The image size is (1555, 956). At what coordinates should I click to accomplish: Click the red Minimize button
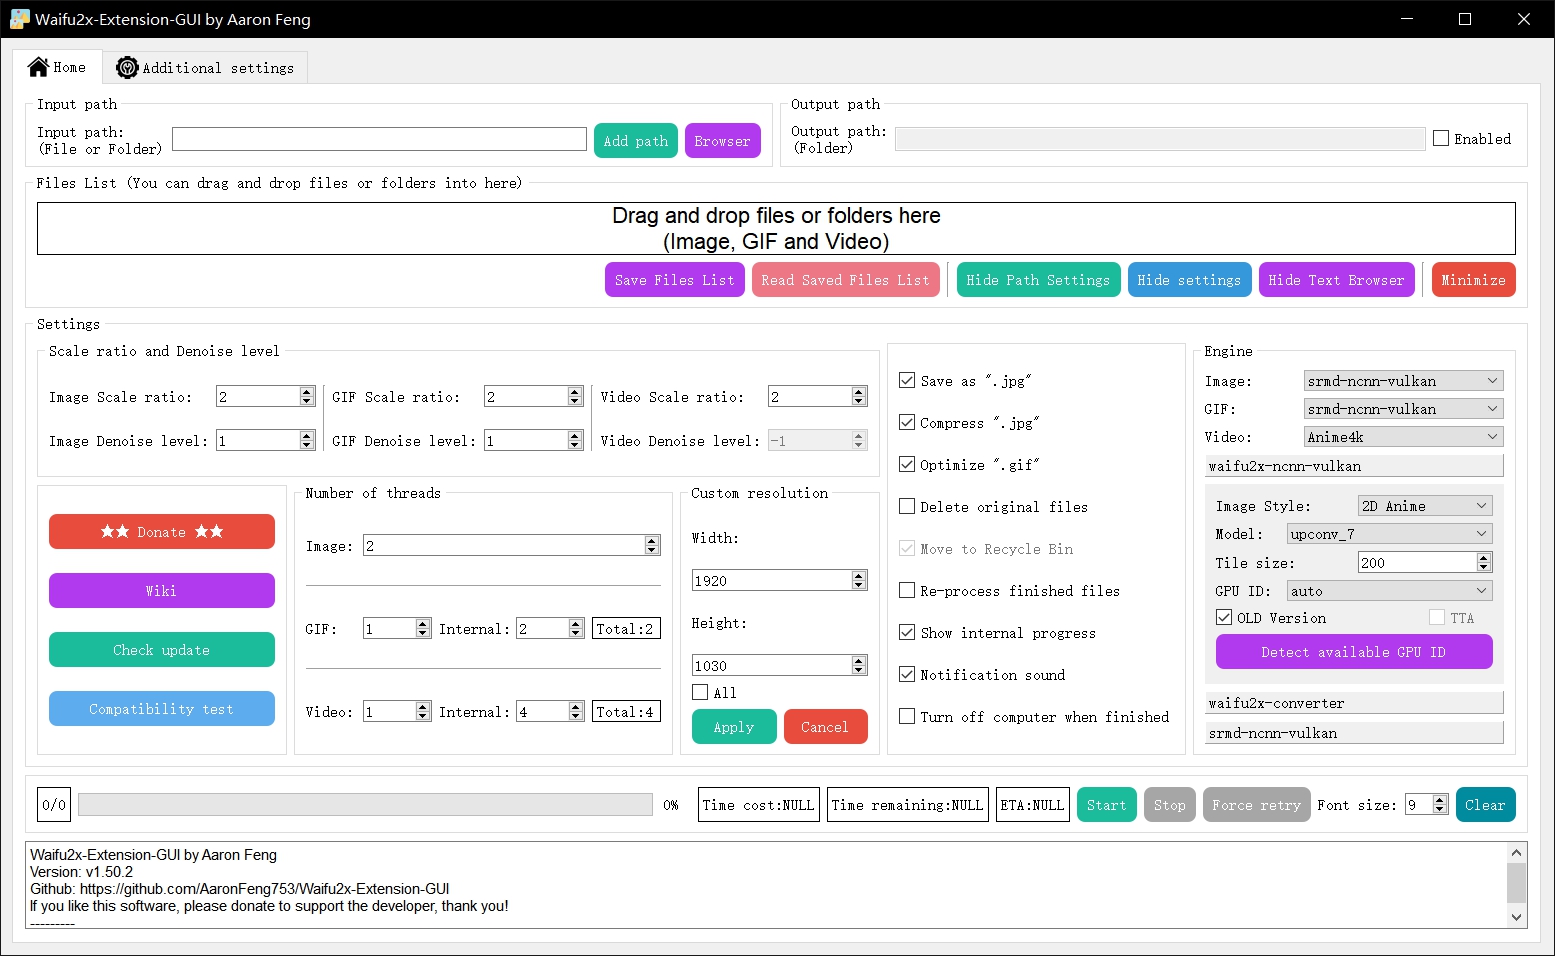pyautogui.click(x=1473, y=280)
